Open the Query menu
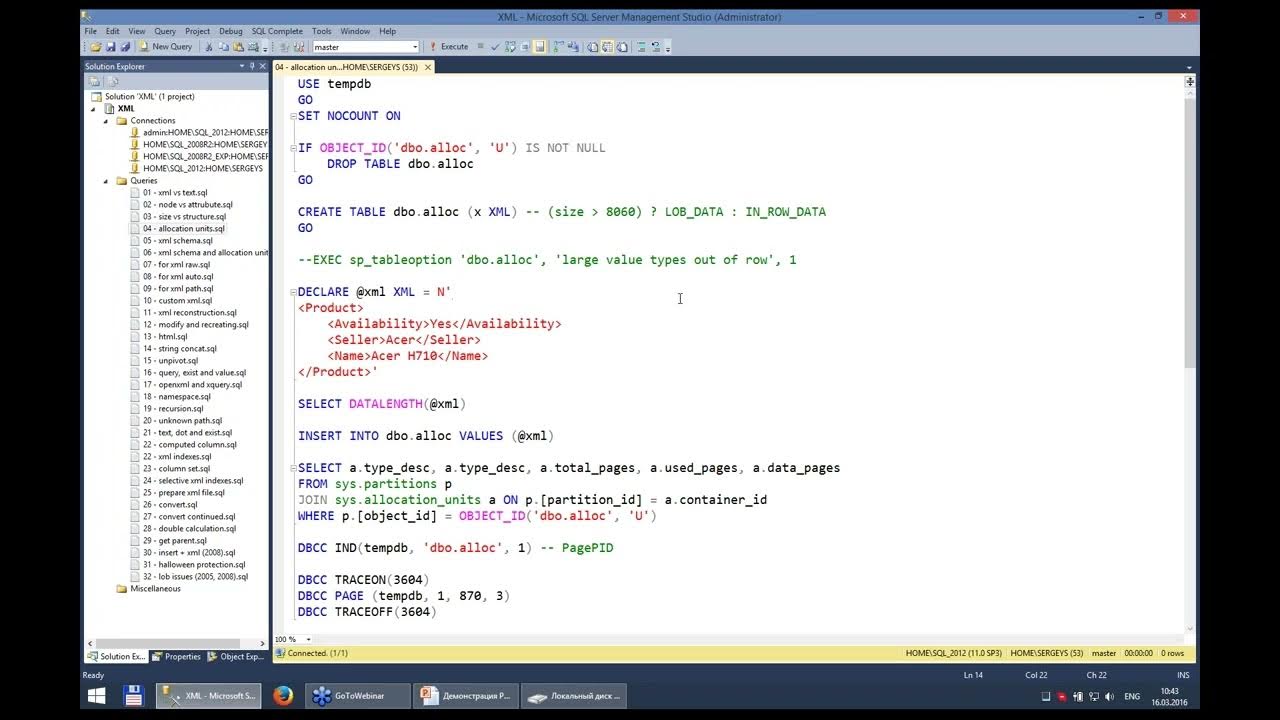 click(x=165, y=31)
